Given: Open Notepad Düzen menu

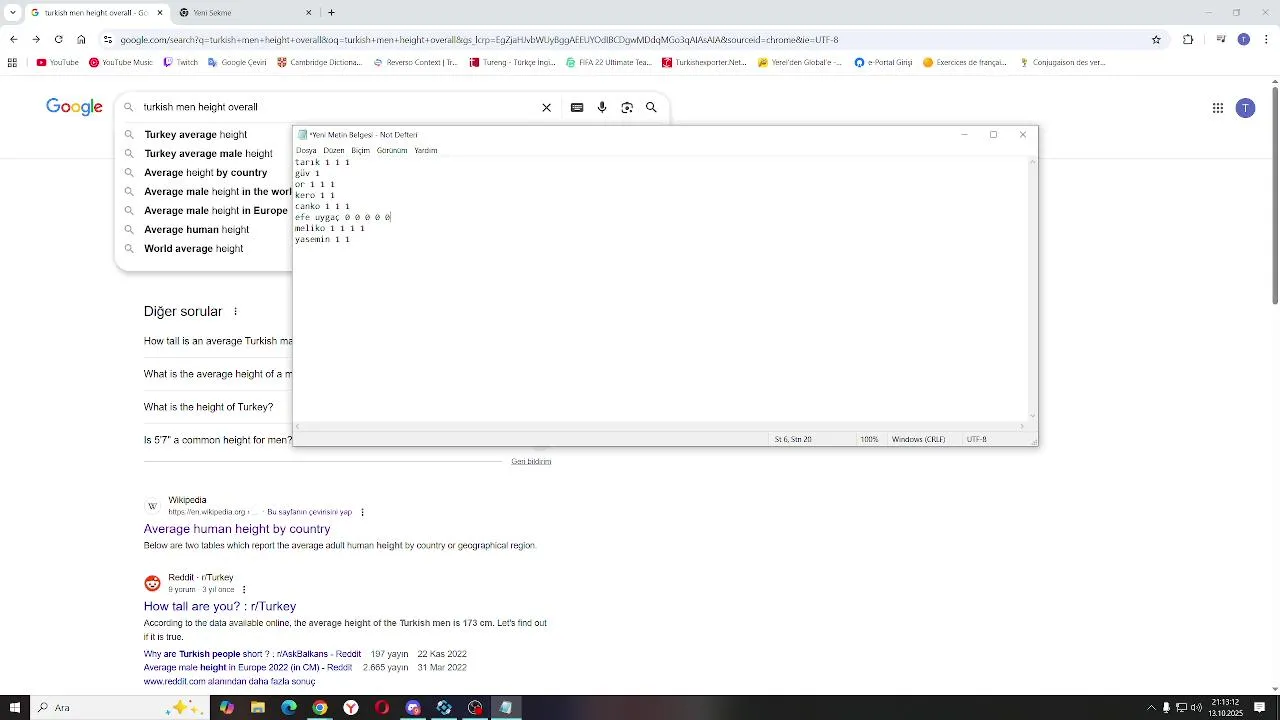Looking at the screenshot, I should click(x=334, y=150).
